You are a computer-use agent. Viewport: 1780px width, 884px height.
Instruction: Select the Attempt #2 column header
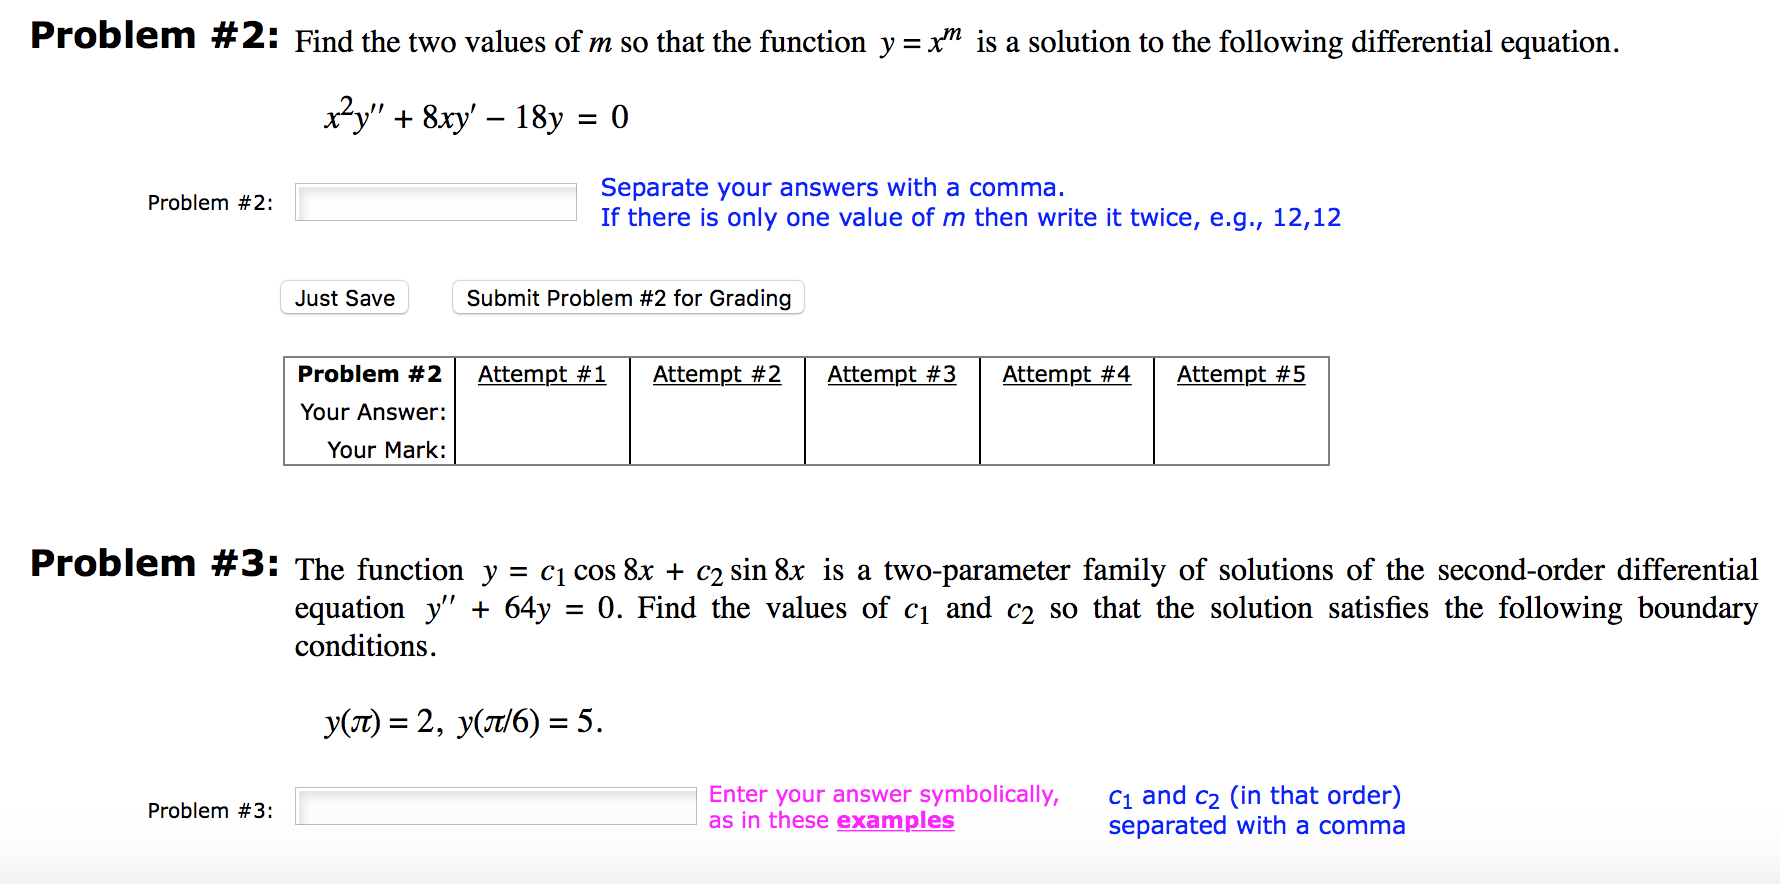716,374
